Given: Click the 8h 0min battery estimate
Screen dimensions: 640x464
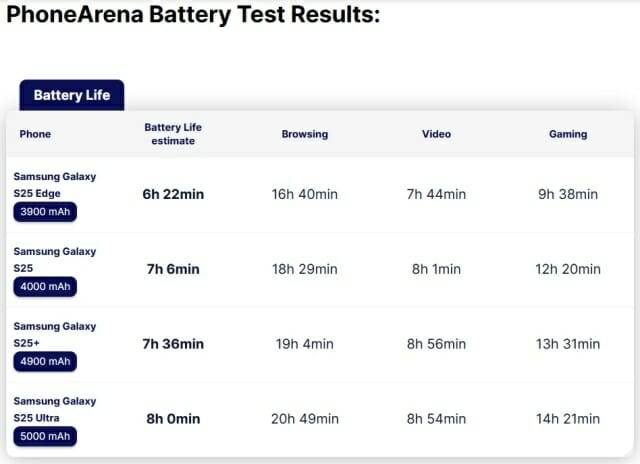Looking at the screenshot, I should [x=173, y=419].
